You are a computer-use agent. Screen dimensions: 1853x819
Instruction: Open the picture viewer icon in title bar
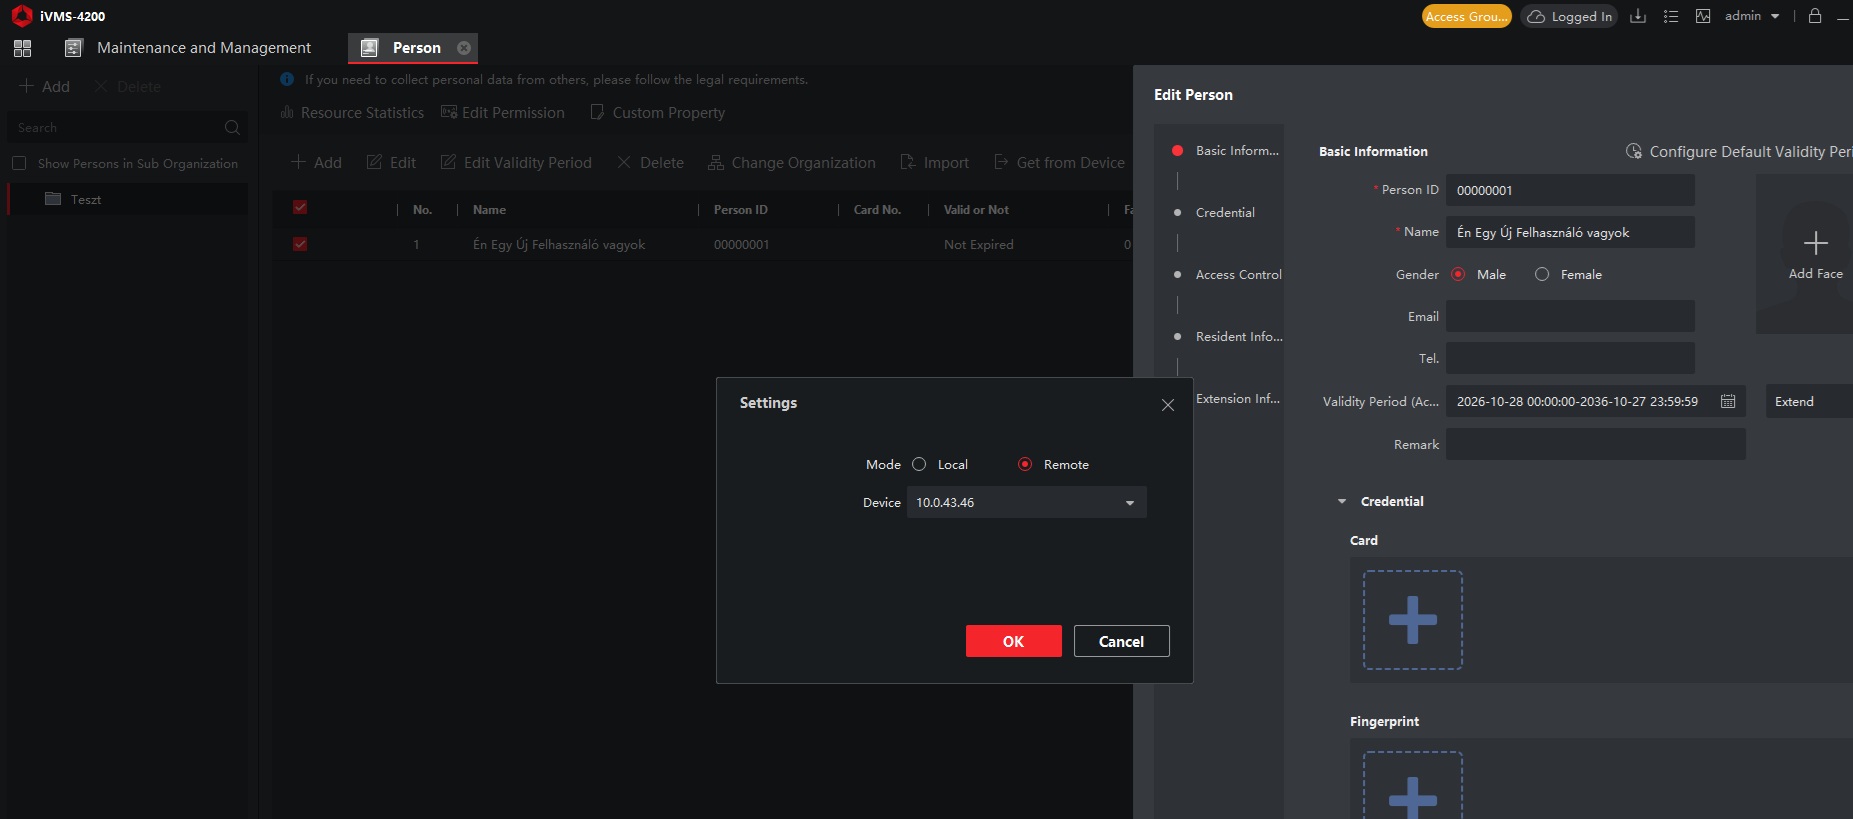(1703, 16)
